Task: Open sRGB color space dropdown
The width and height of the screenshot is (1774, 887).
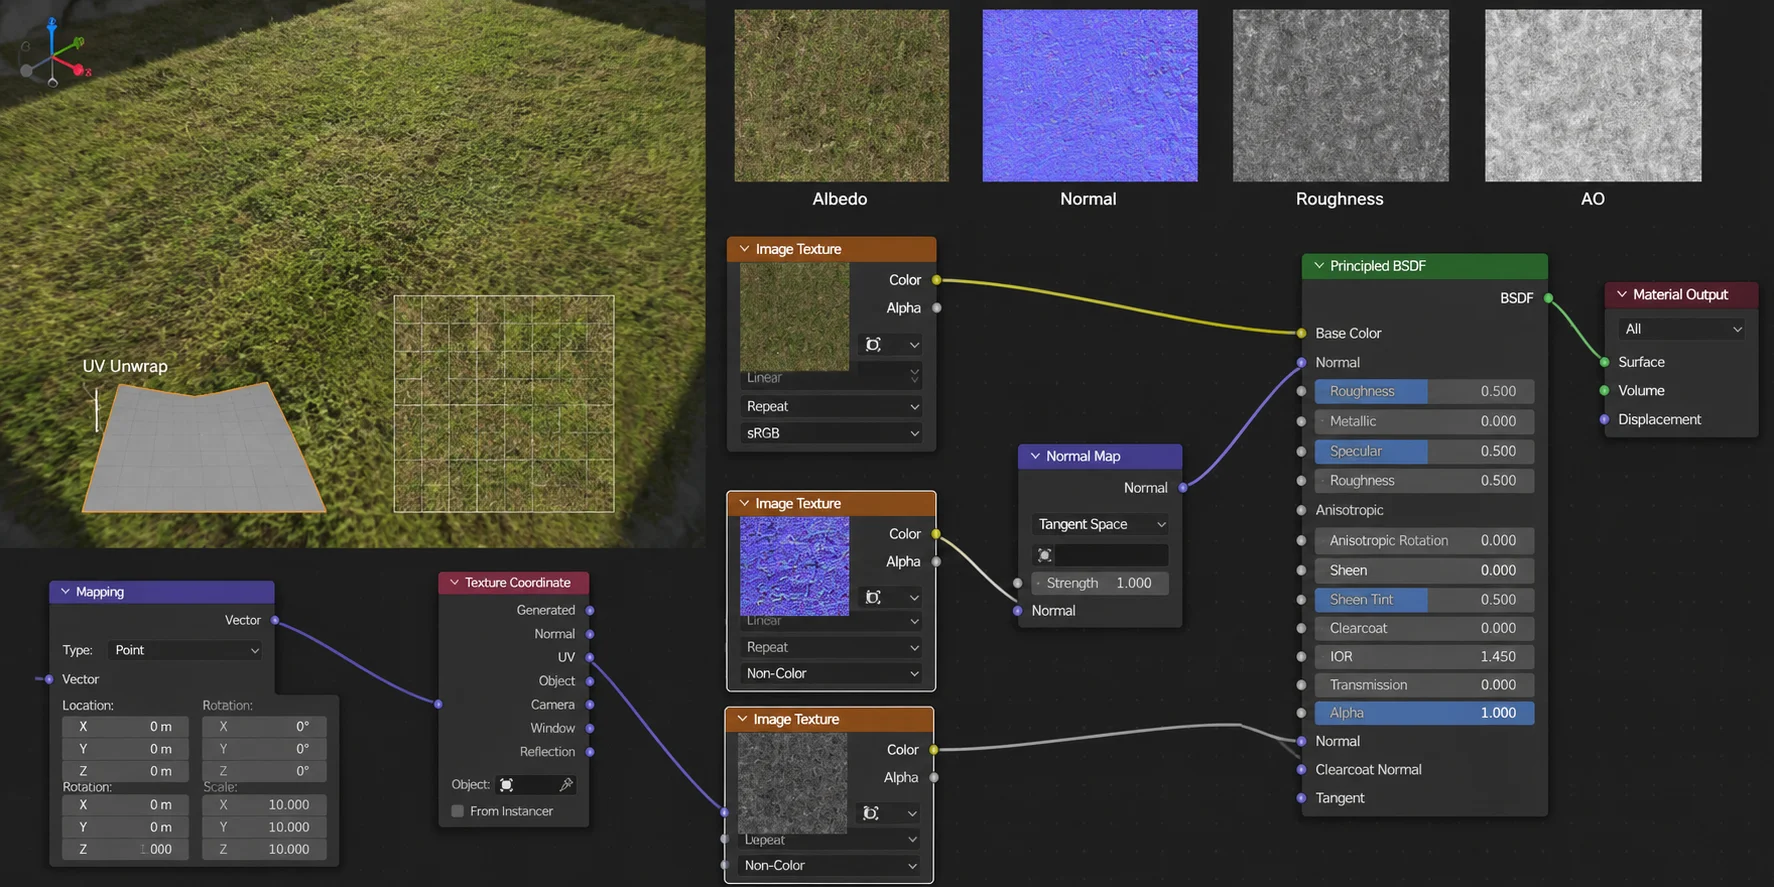Action: click(831, 433)
